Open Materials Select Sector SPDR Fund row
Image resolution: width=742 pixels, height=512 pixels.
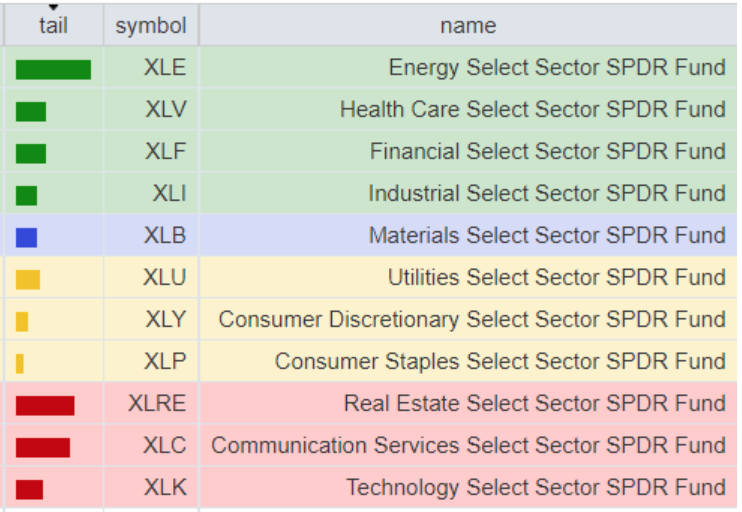(x=547, y=236)
